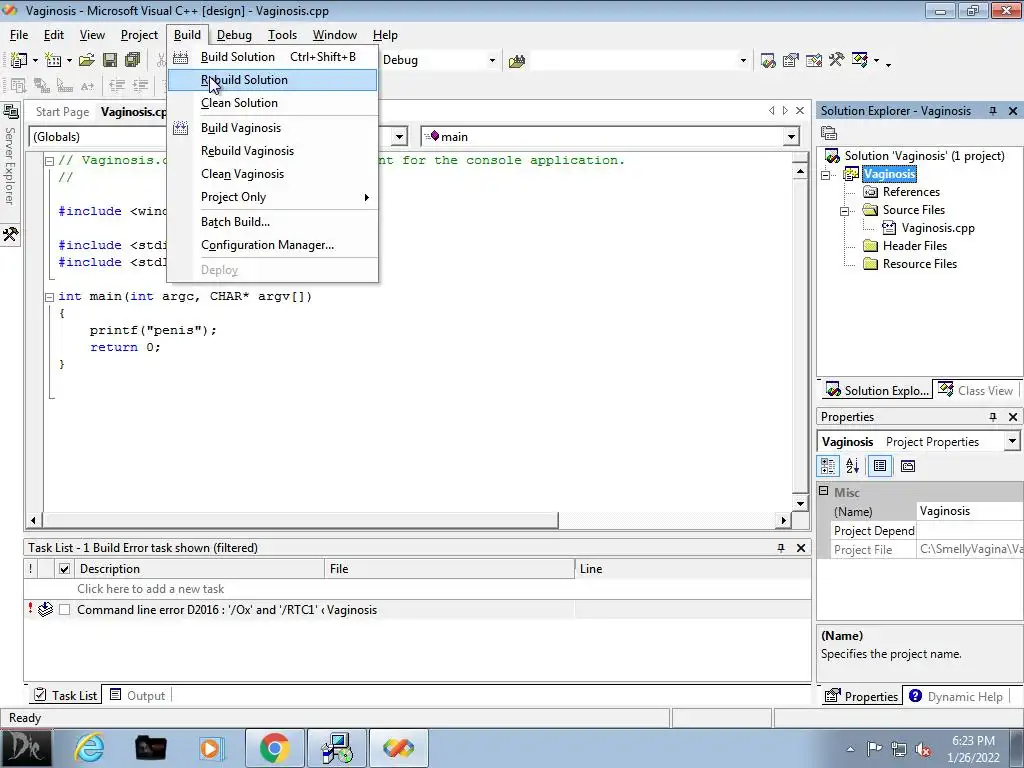Click the Server Explorer sidebar icon

click(x=10, y=112)
